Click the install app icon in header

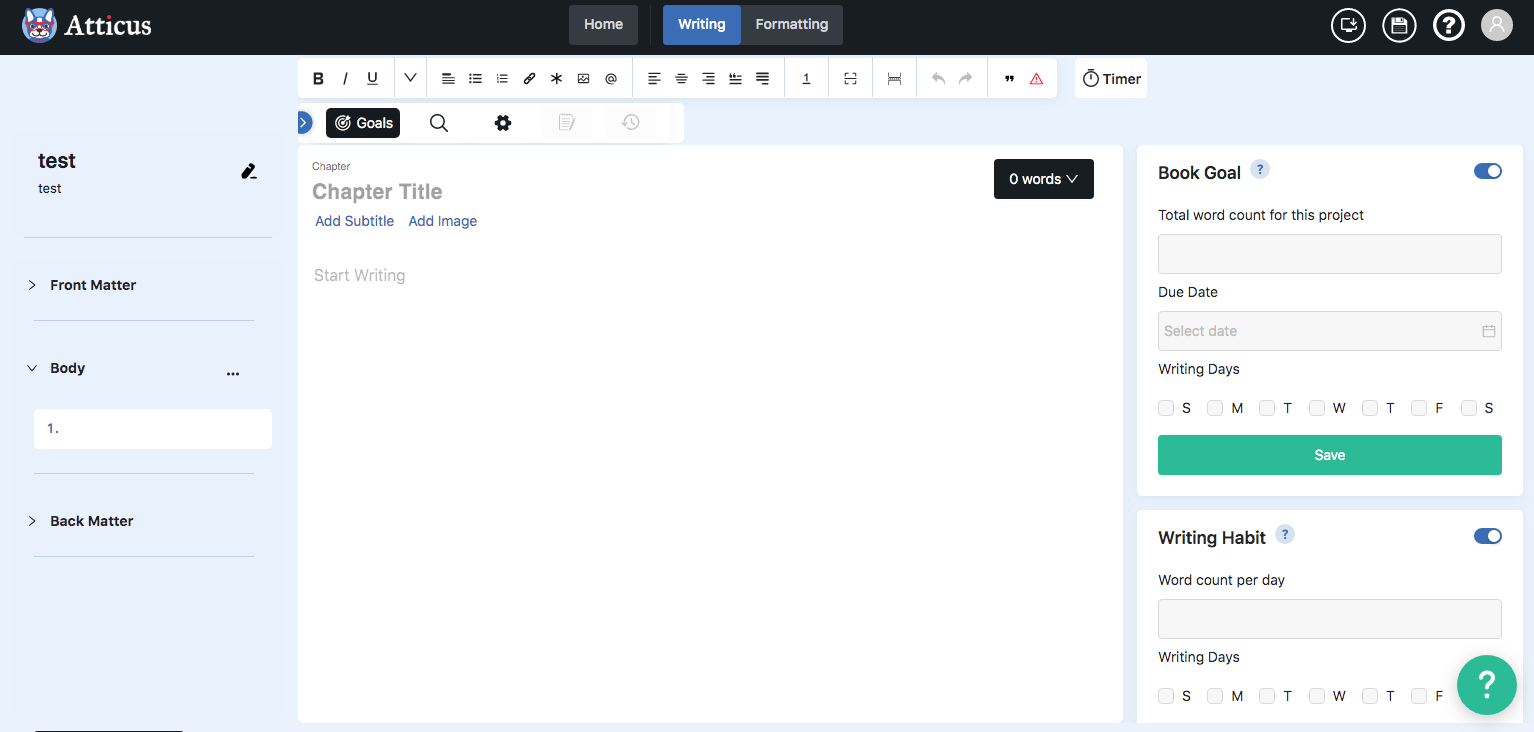coord(1348,25)
